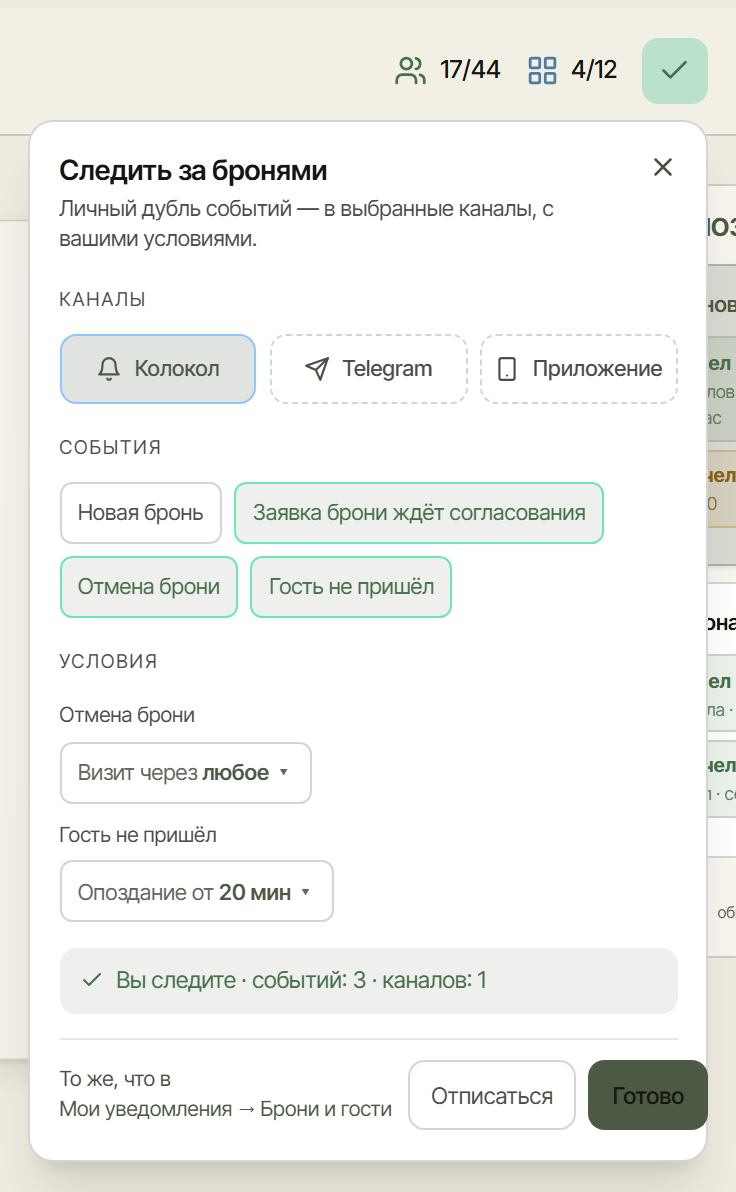Toggle the 'Гость не пришёл' event chip
The width and height of the screenshot is (736, 1192).
pos(351,587)
